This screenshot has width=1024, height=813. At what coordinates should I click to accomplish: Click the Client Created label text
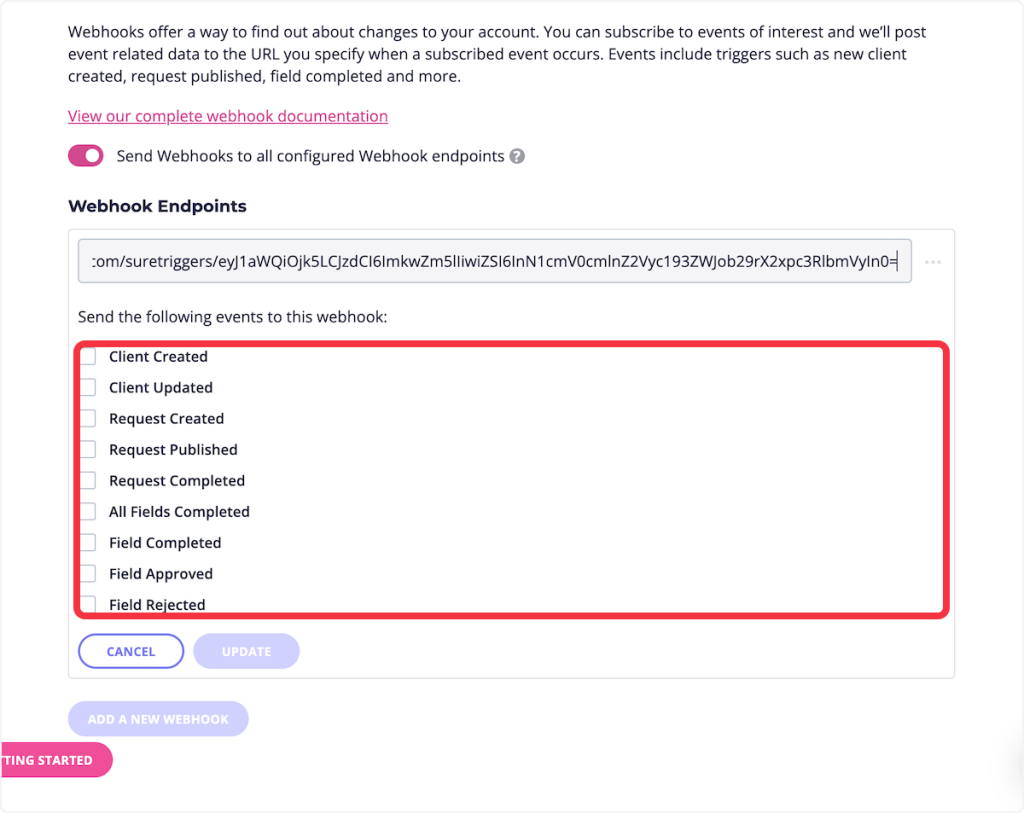click(x=158, y=357)
